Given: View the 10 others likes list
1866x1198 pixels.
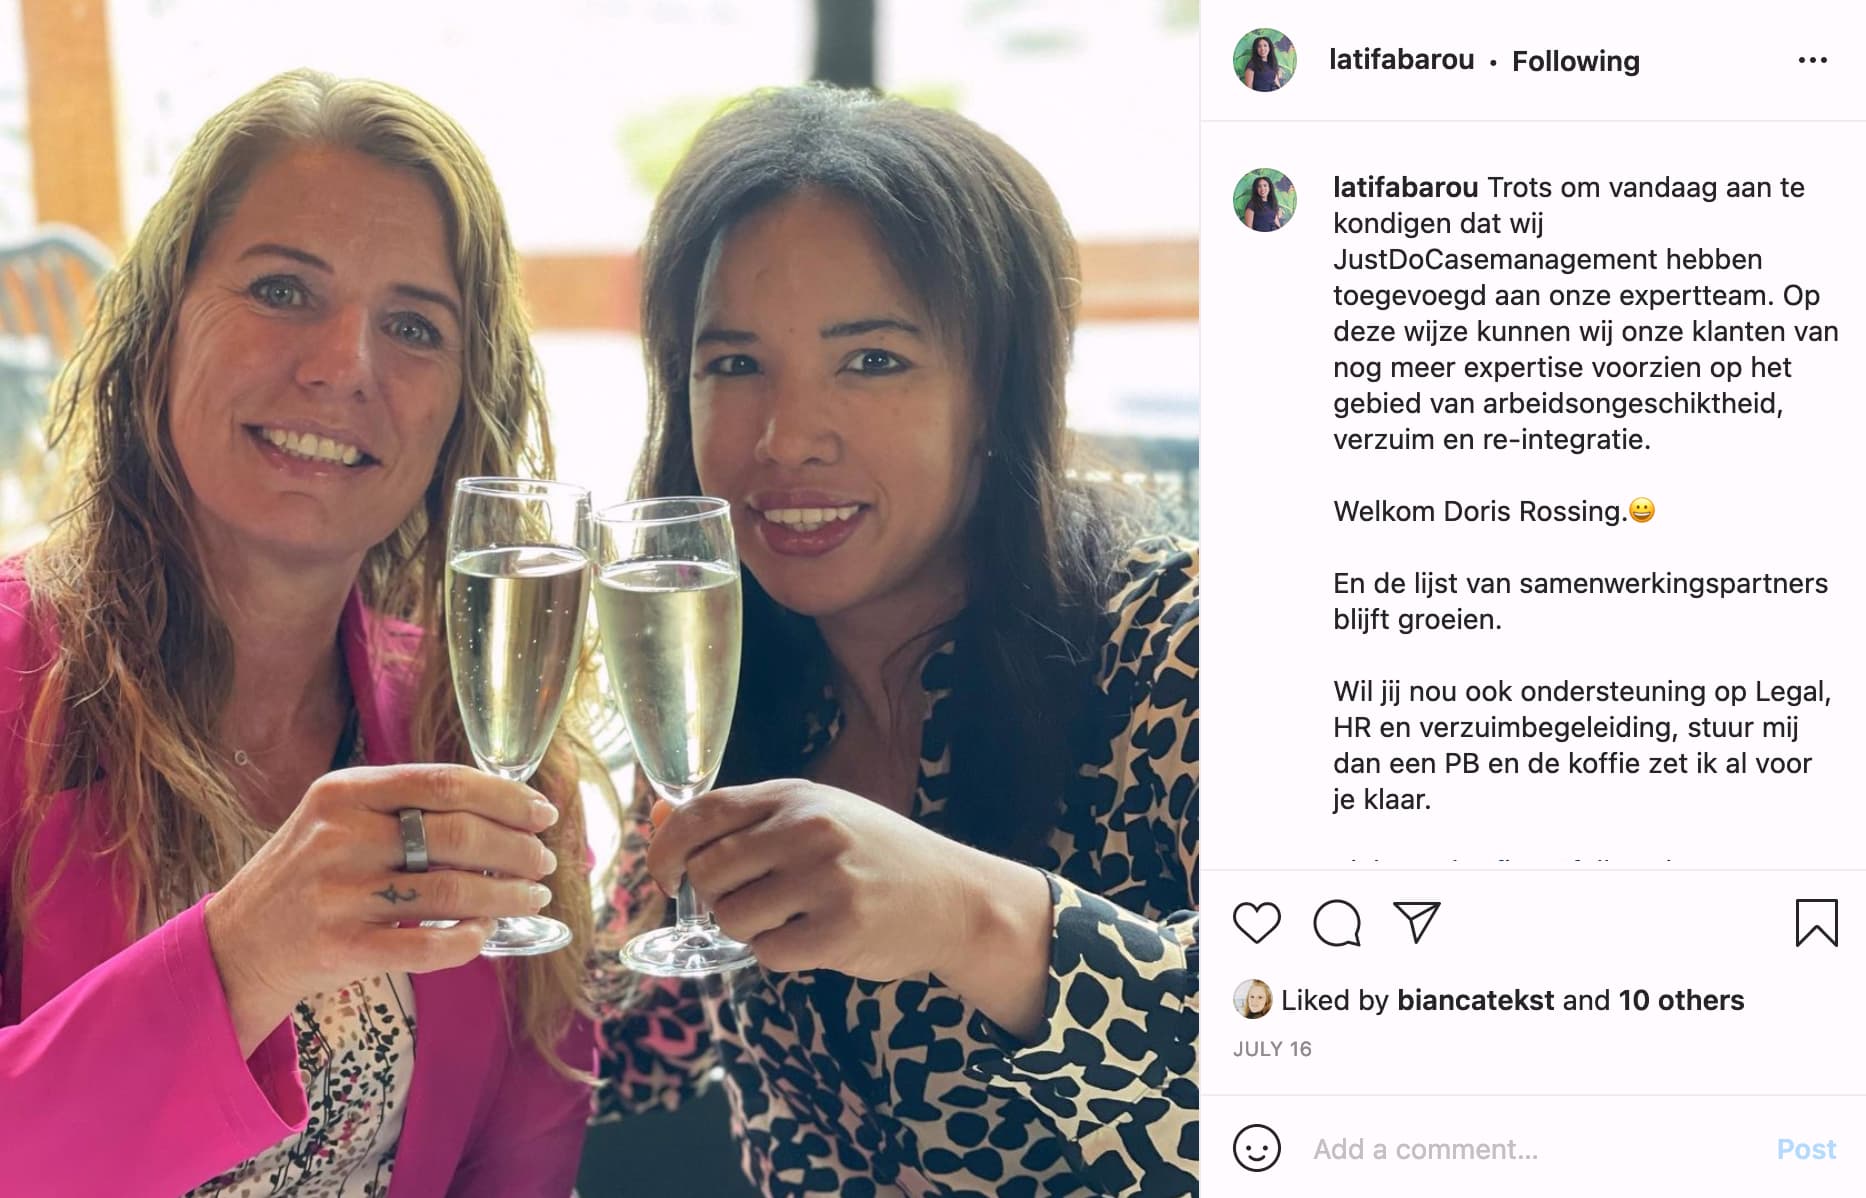Looking at the screenshot, I should (1681, 1000).
